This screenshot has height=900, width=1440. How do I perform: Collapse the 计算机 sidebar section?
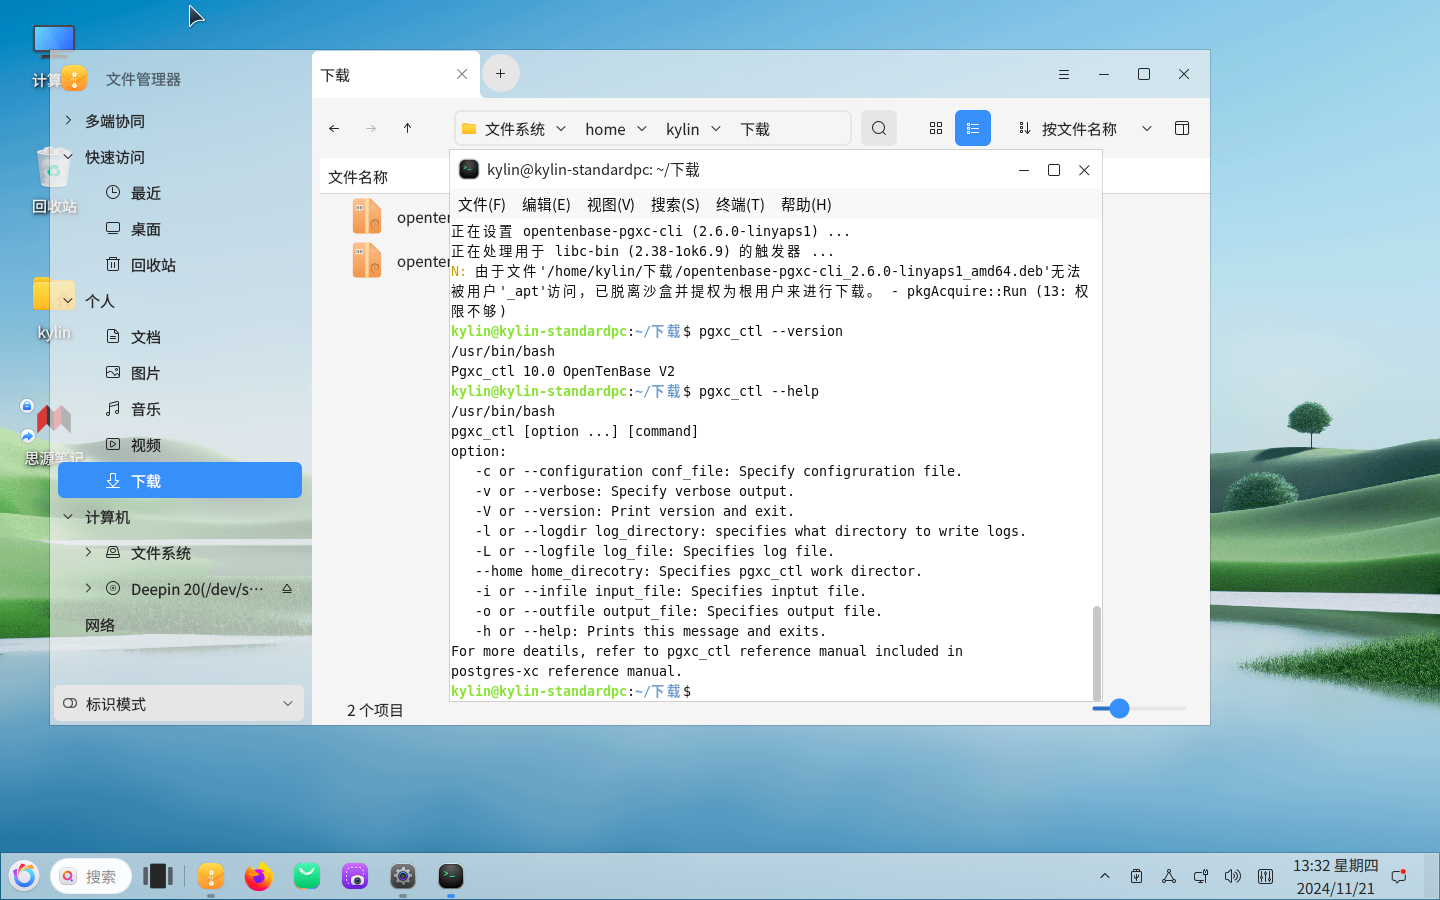tap(68, 517)
